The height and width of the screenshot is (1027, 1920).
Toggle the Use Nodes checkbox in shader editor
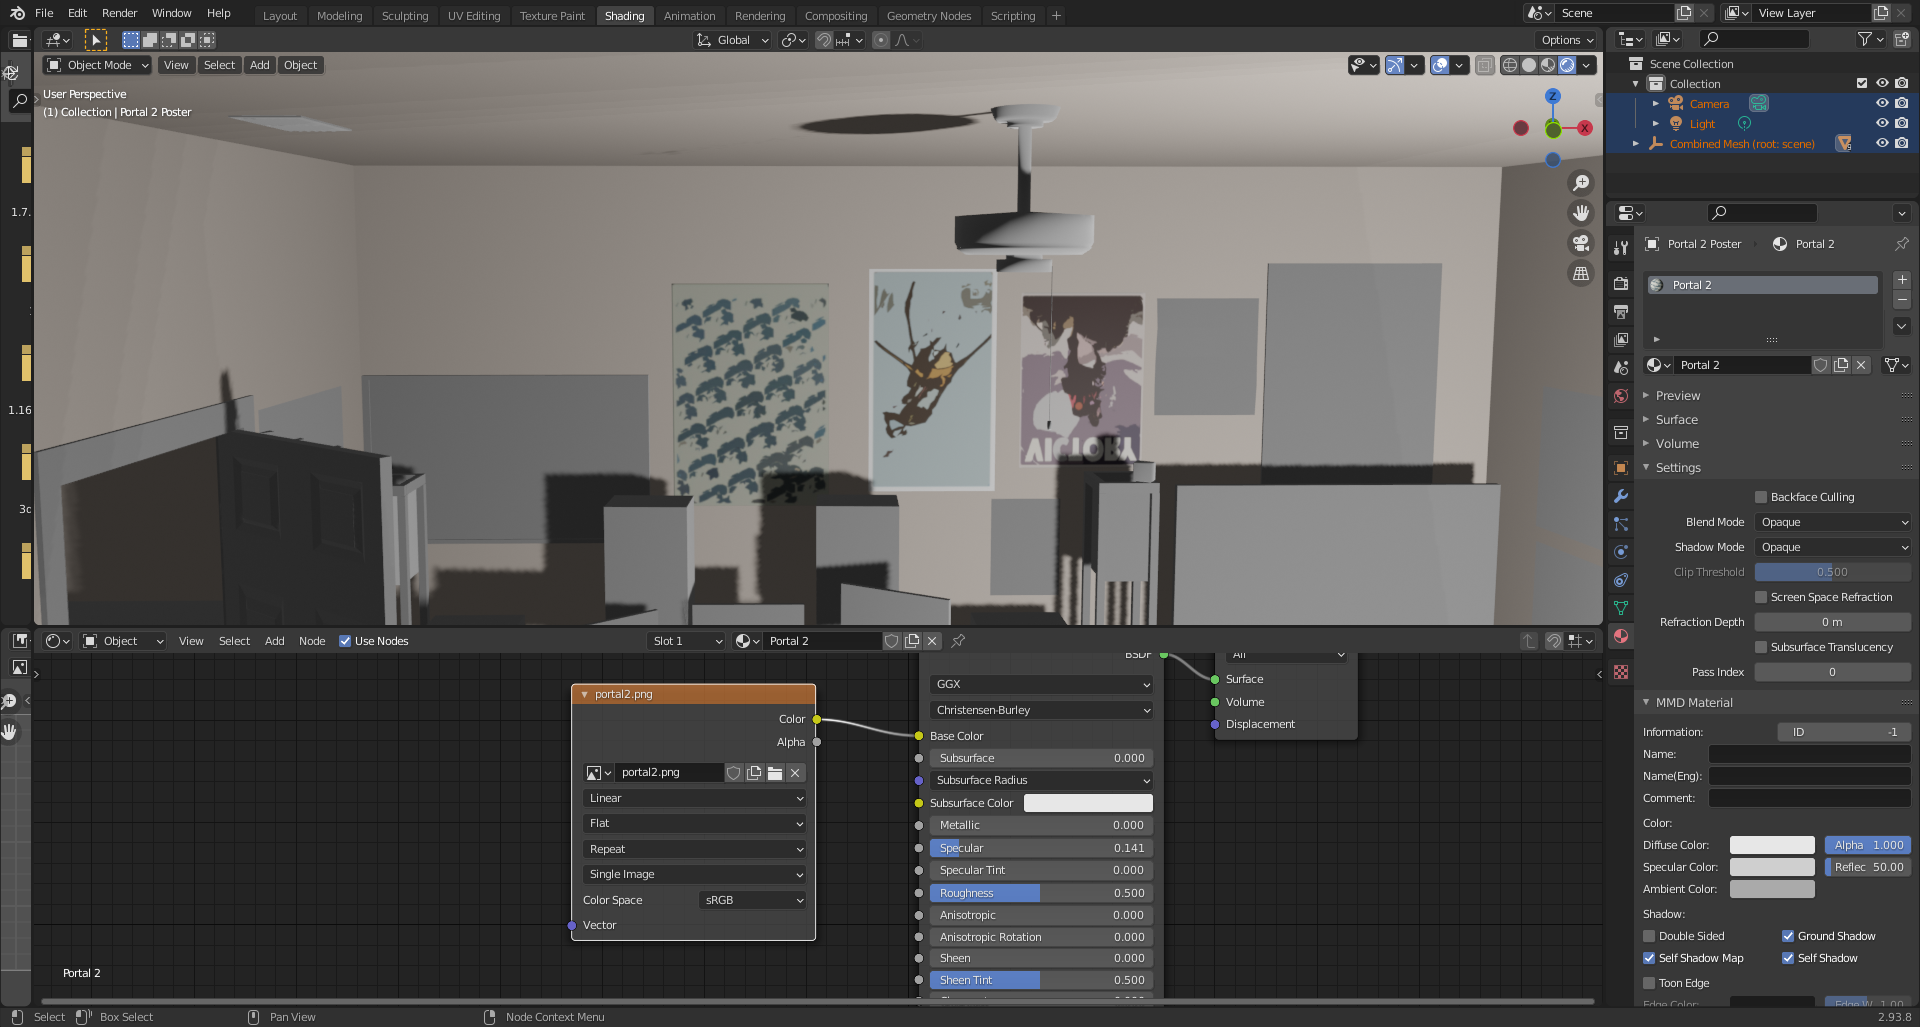coord(345,641)
